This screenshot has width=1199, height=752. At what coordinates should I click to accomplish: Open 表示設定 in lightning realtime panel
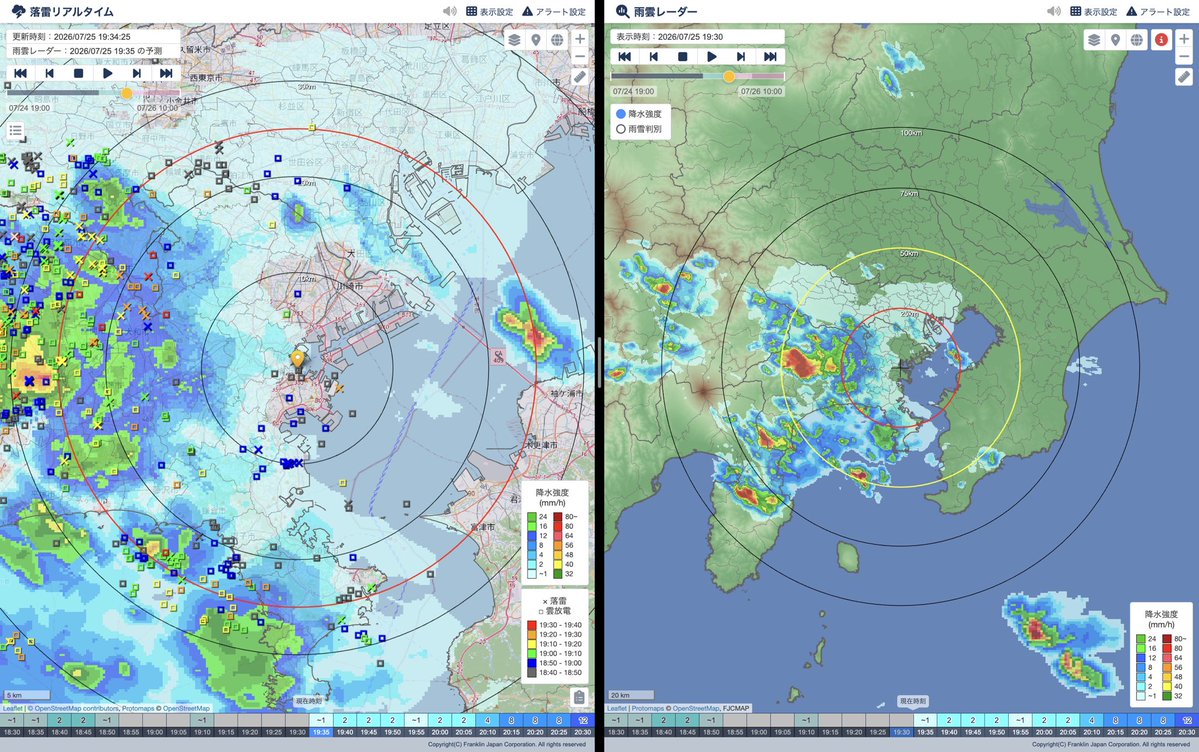[x=490, y=11]
